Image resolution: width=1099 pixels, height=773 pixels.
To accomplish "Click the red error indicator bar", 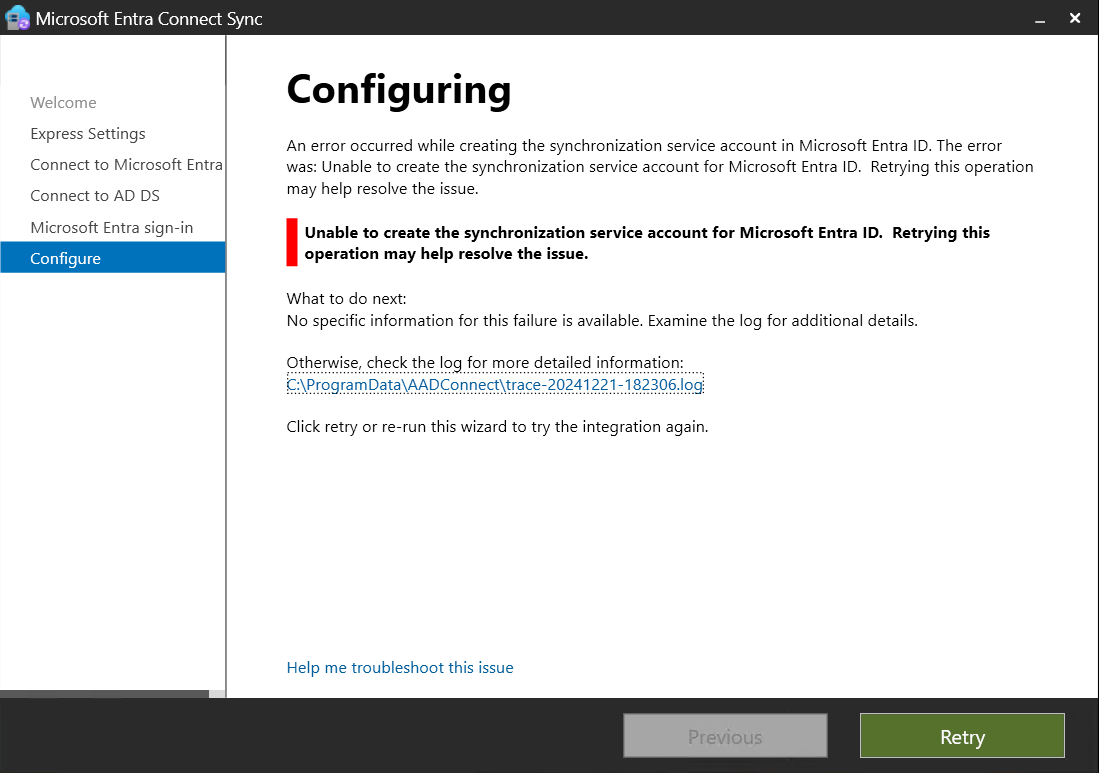I will [x=292, y=243].
